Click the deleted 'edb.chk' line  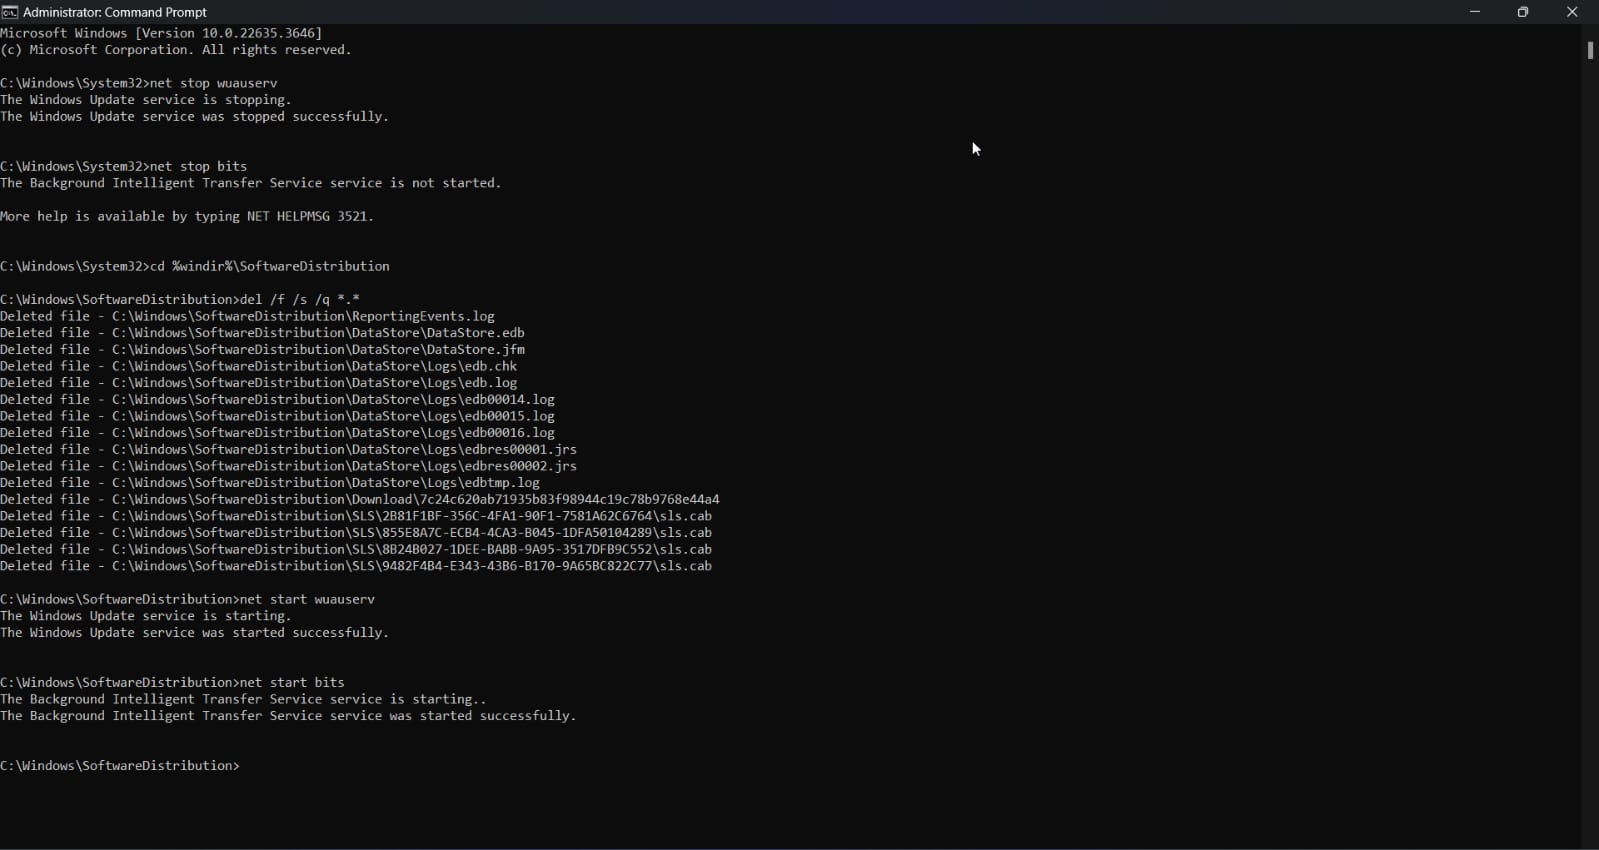(259, 366)
